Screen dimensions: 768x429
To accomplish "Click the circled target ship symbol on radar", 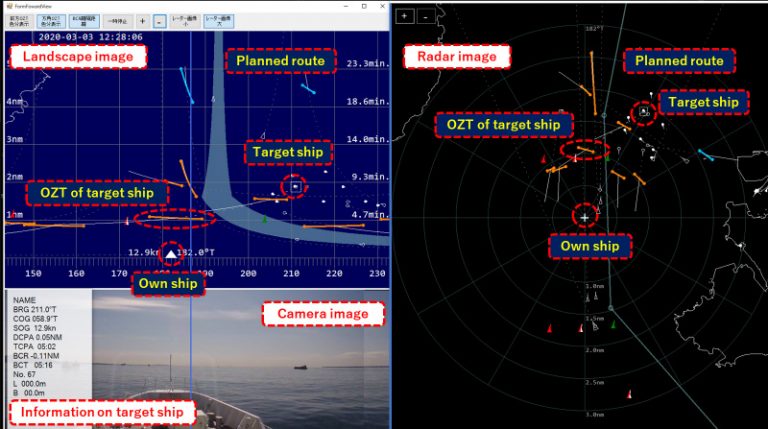I will (643, 112).
